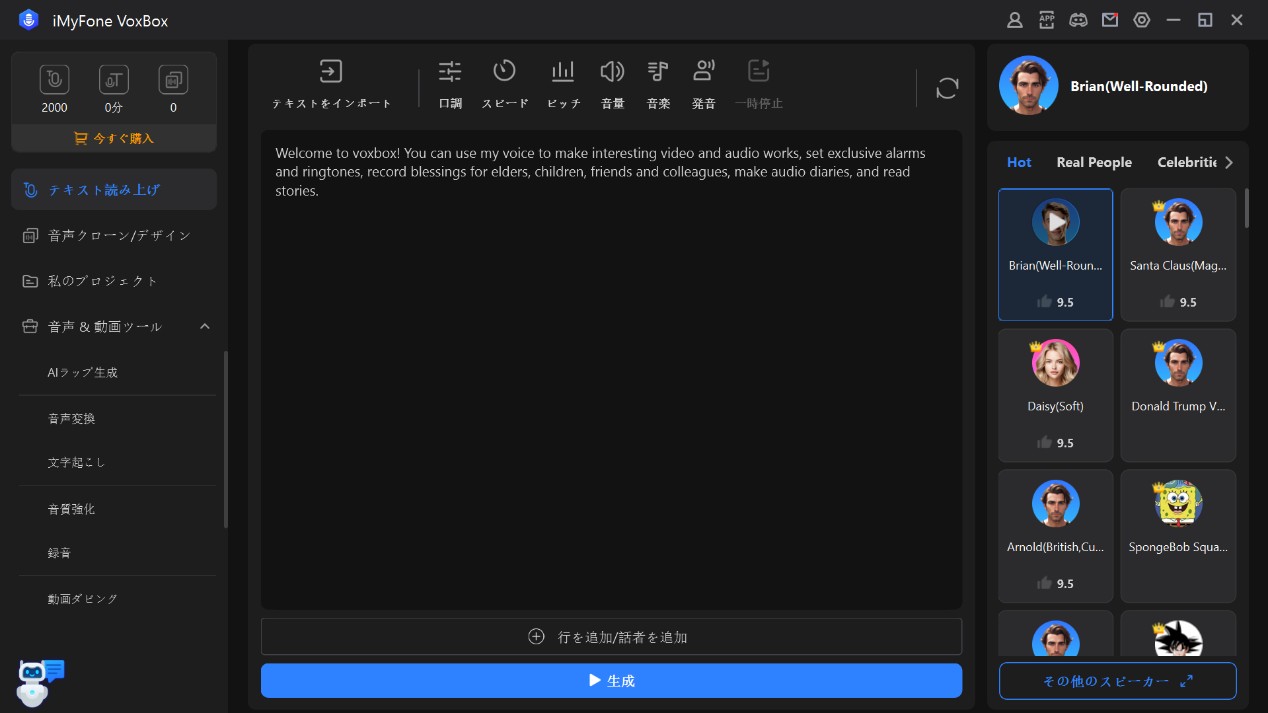Click the current speaker Brian avatar header
Image resolution: width=1268 pixels, height=713 pixels.
pos(1028,86)
